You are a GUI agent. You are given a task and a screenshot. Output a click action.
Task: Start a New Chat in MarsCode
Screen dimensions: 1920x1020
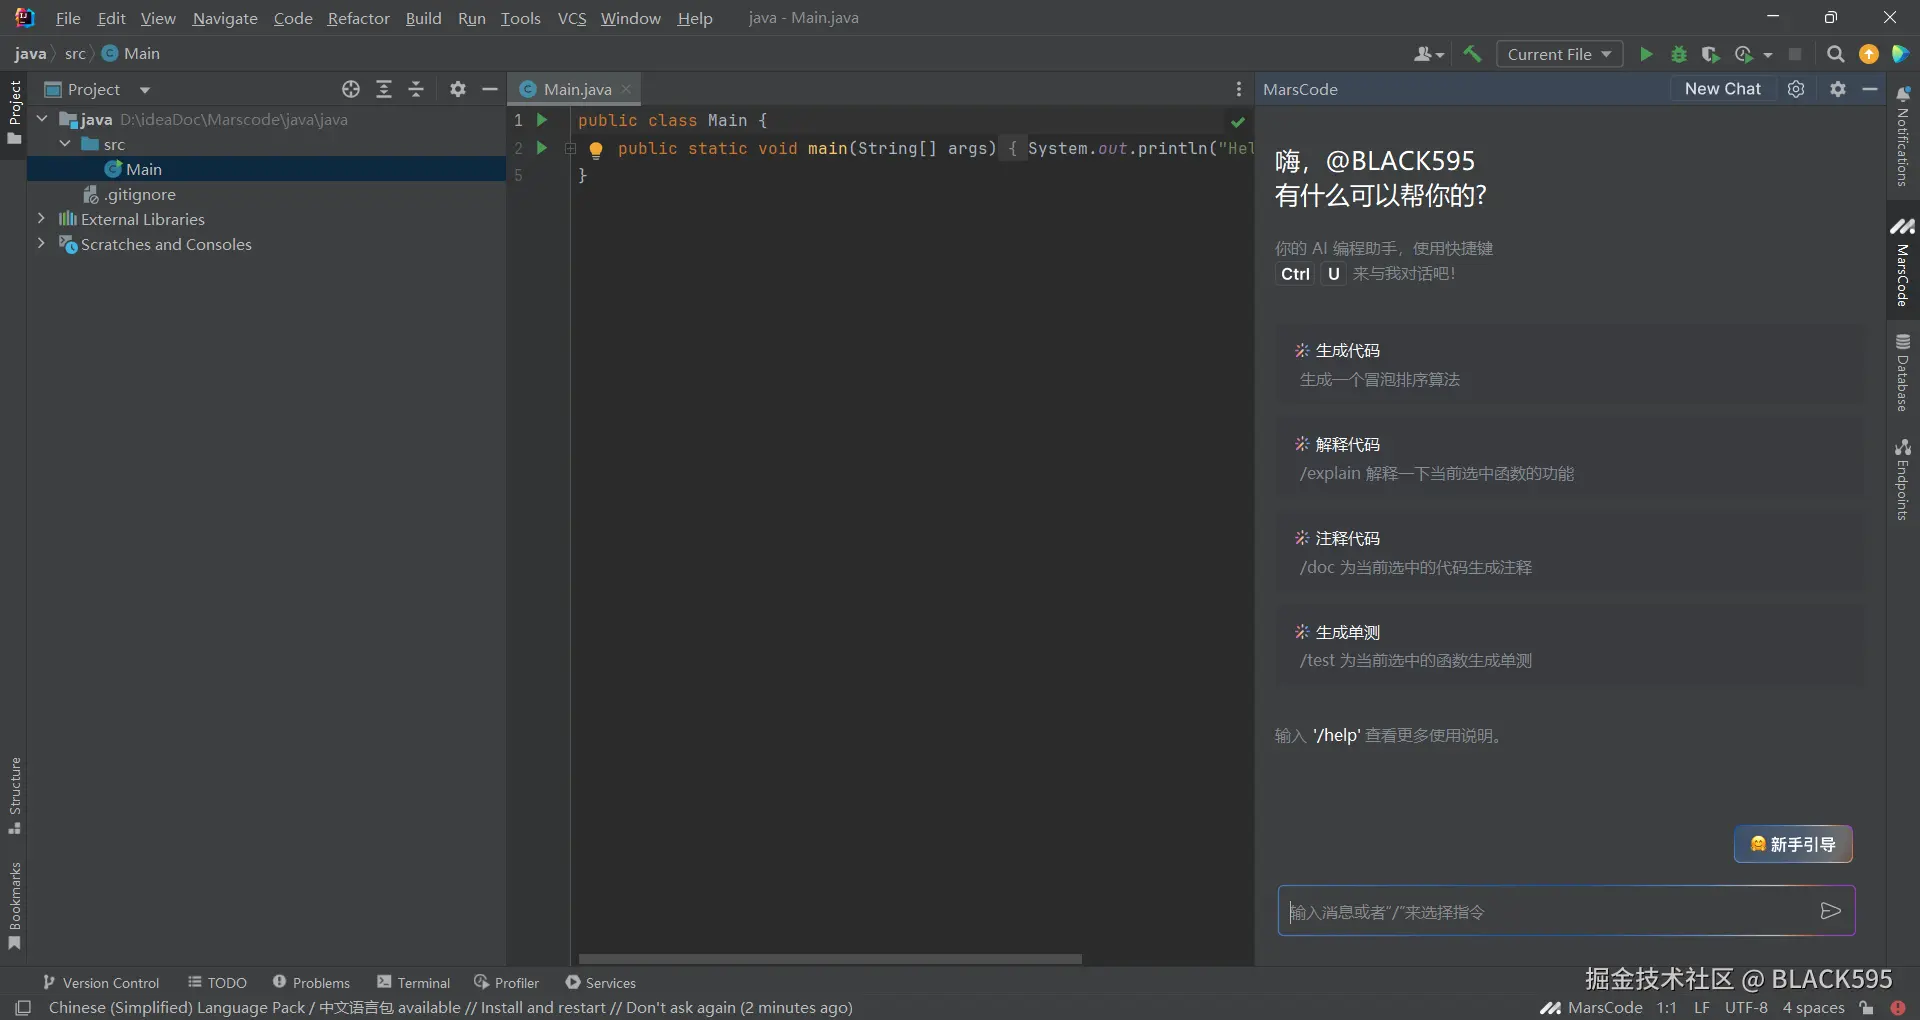tap(1722, 89)
